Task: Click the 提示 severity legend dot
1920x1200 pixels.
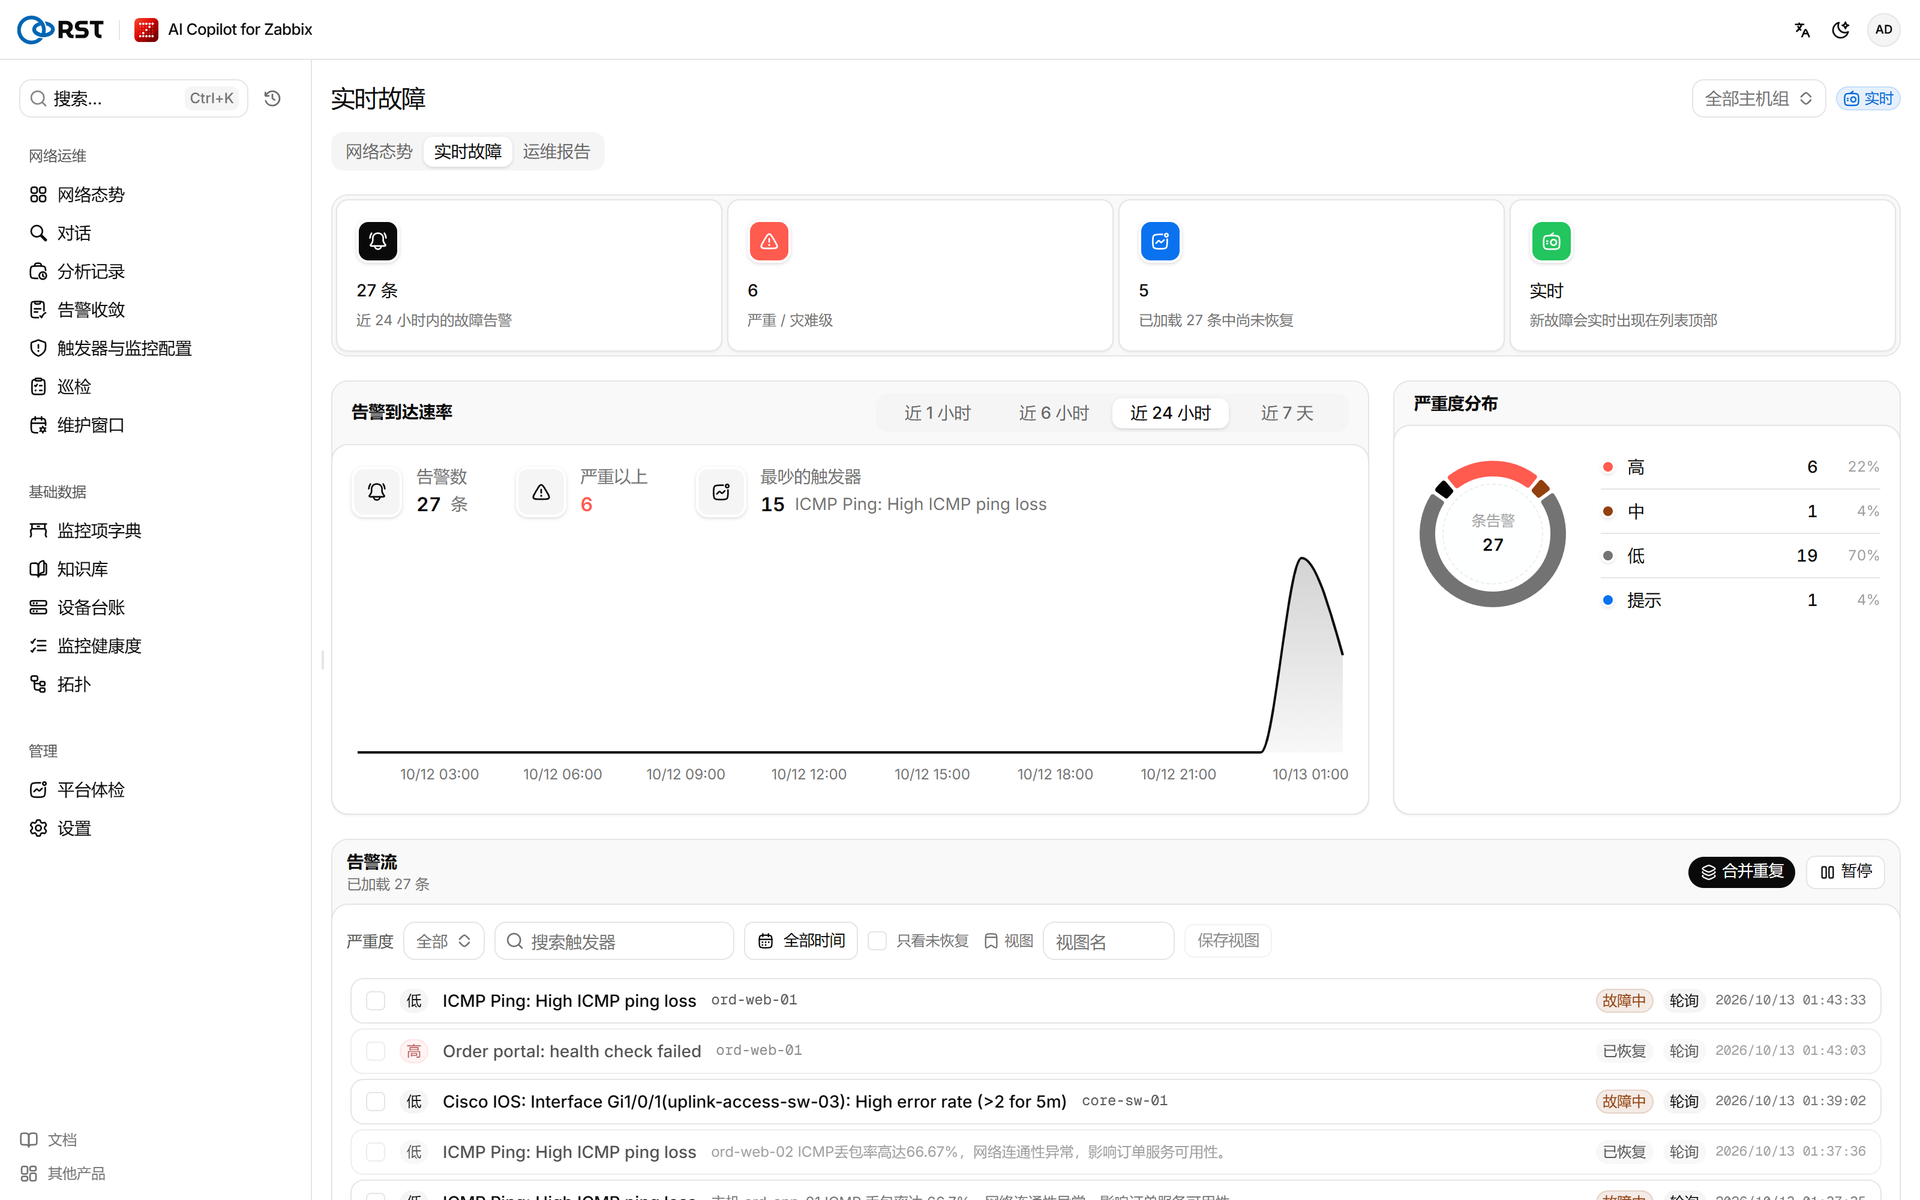Action: click(1608, 600)
